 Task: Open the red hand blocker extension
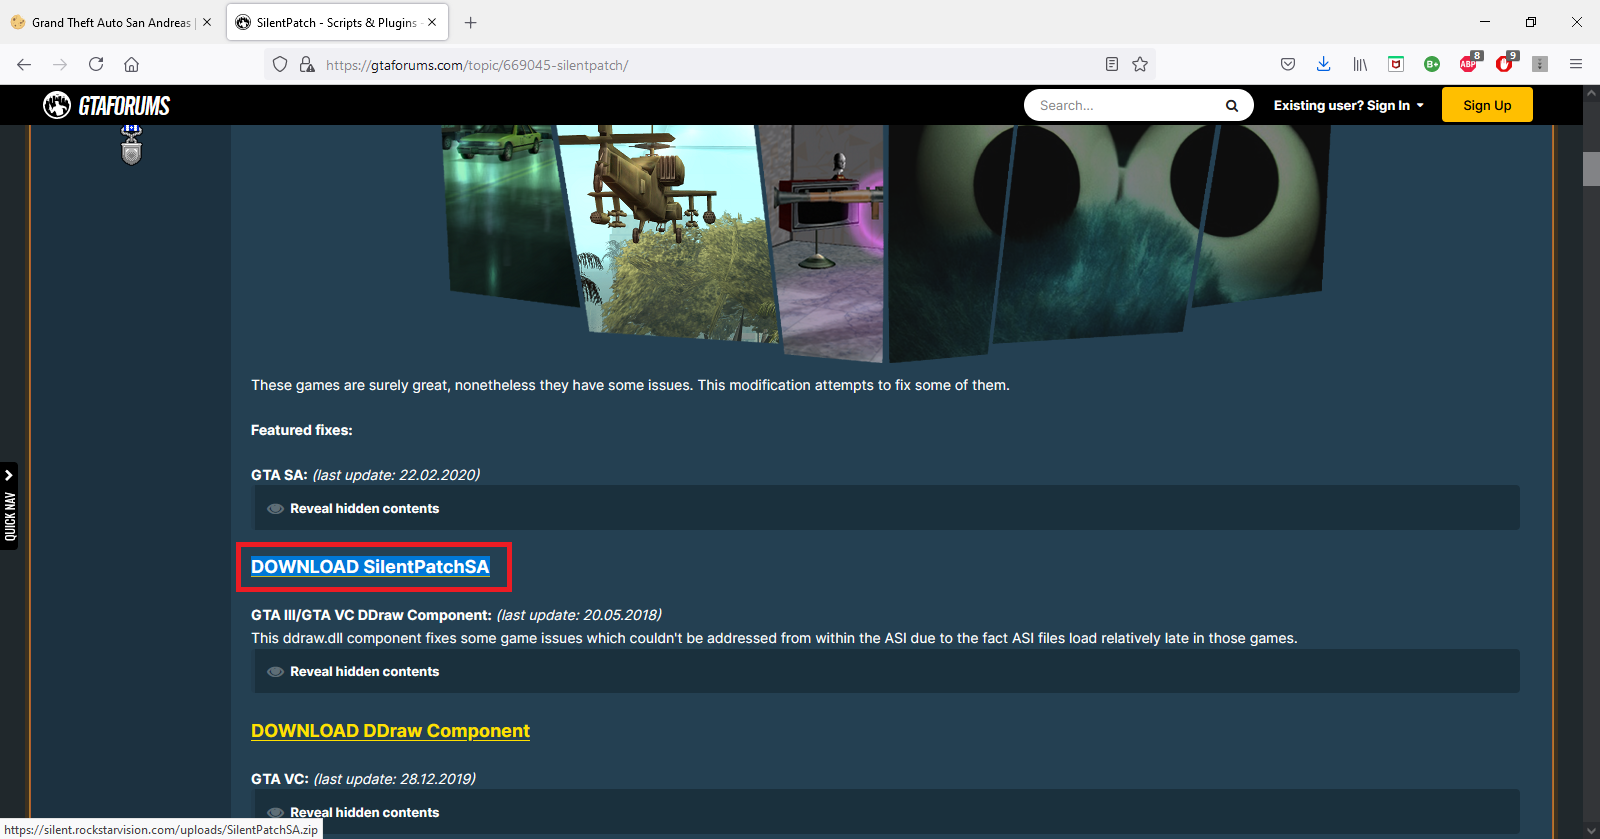1505,63
